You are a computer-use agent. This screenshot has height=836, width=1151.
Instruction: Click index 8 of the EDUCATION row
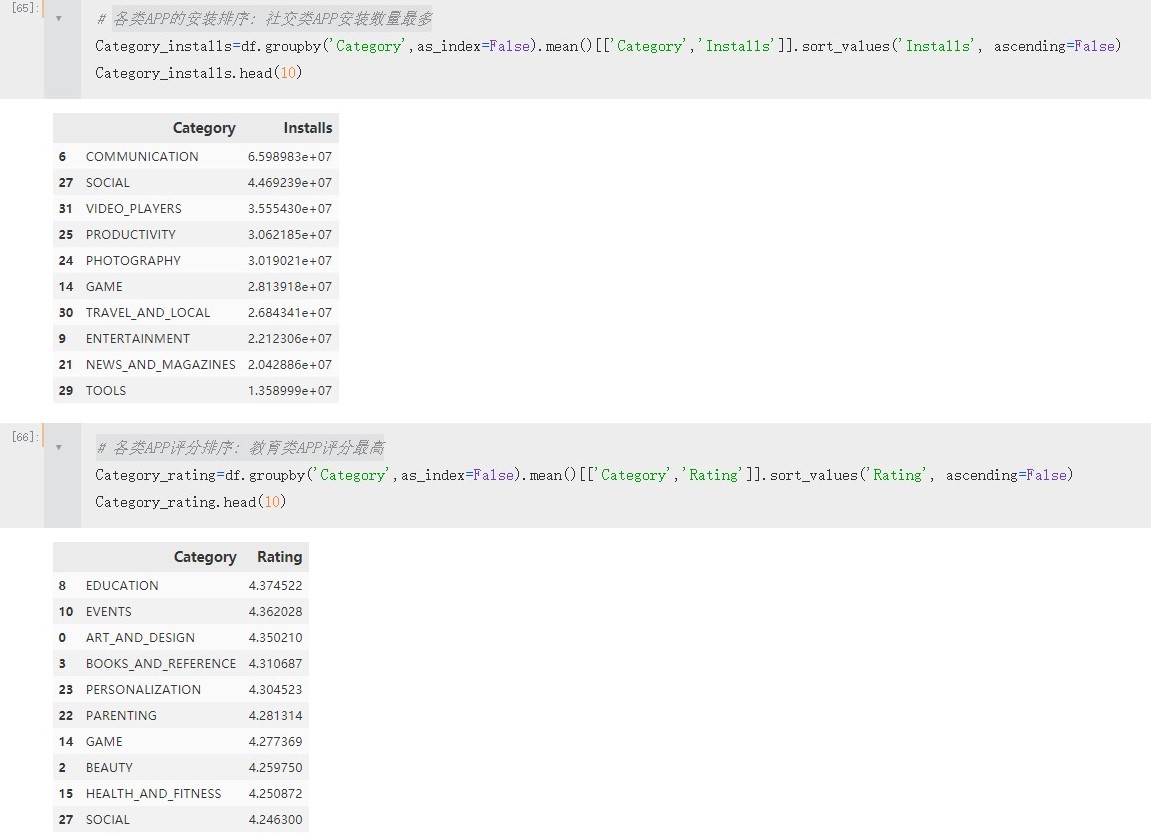click(62, 586)
